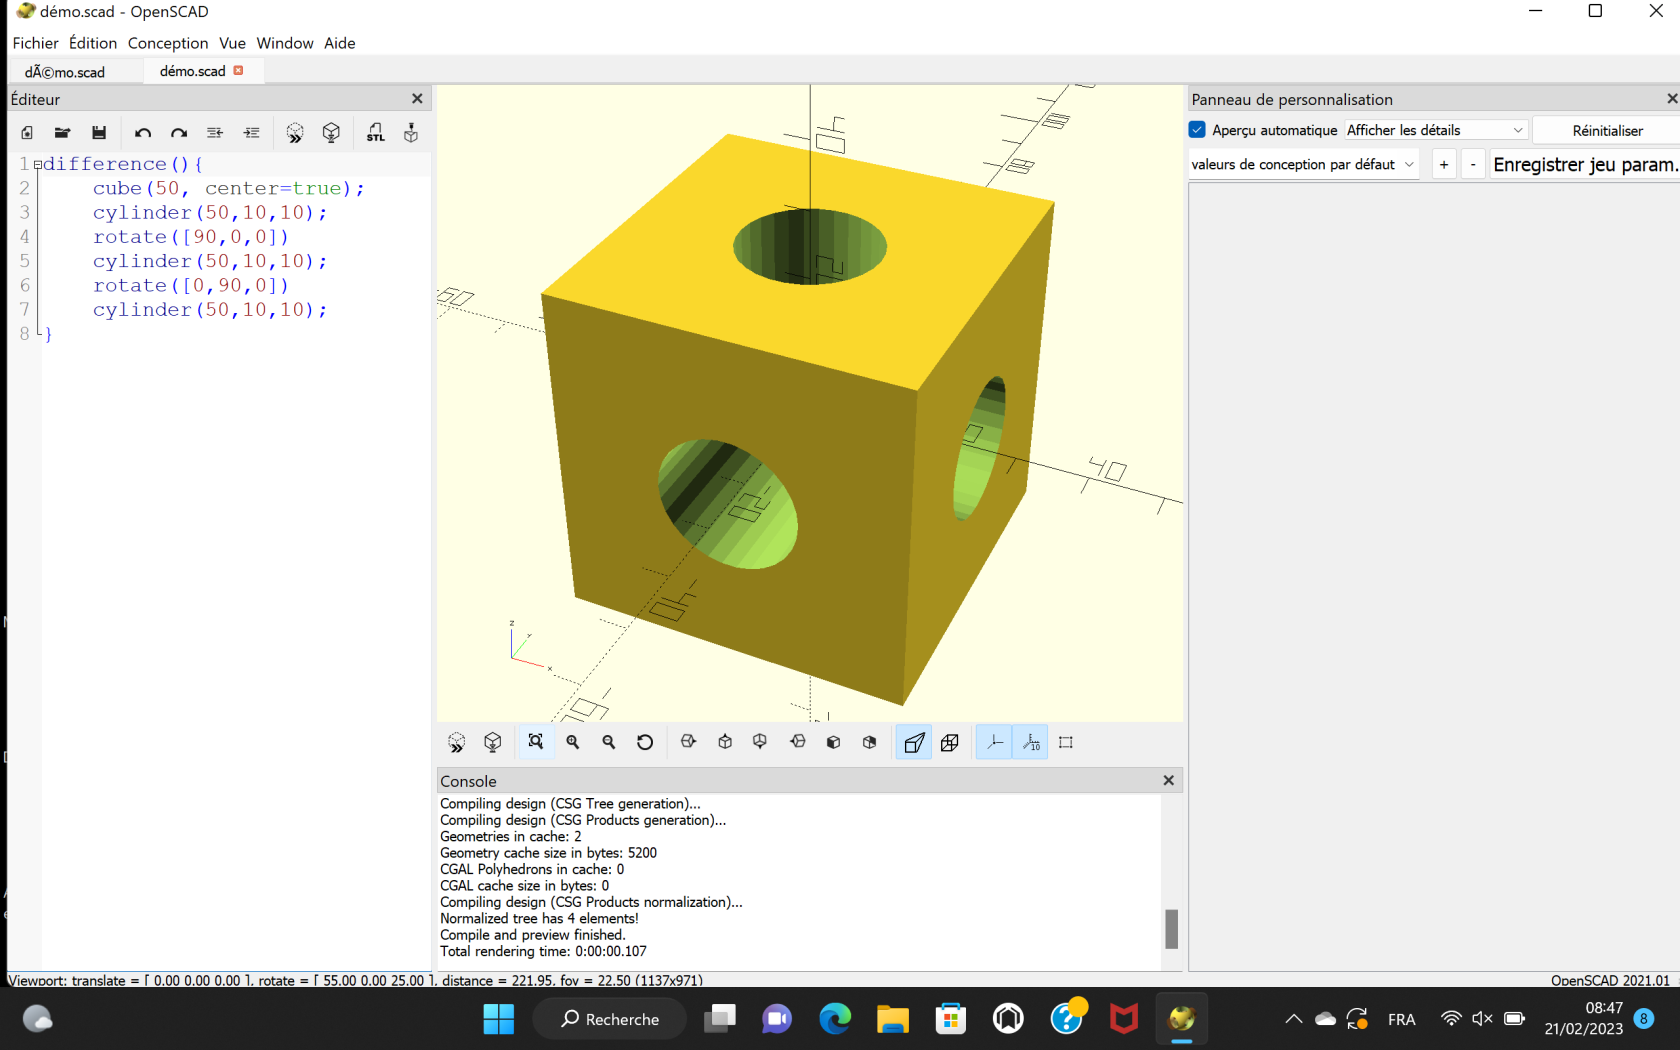Run Preview from the editor toolbar
The width and height of the screenshot is (1680, 1050).
(295, 133)
